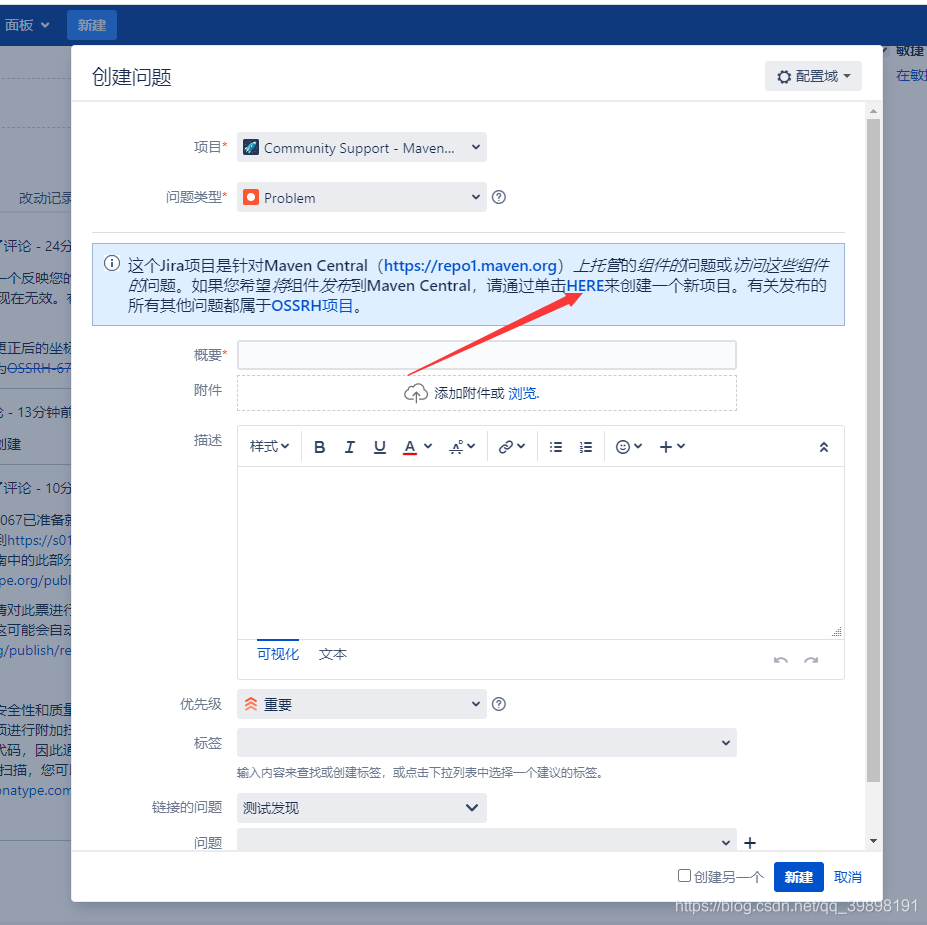Open the 样式 style dropdown
Screen dimensions: 927x925
tap(269, 447)
